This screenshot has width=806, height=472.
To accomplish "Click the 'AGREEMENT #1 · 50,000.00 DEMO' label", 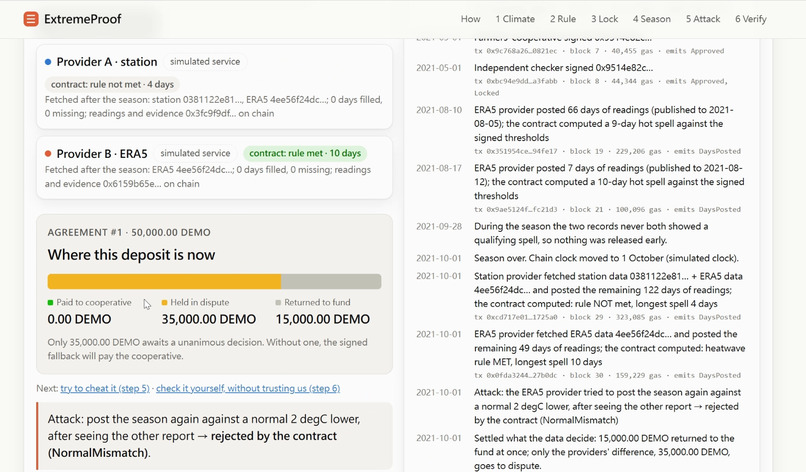I will tap(129, 232).
